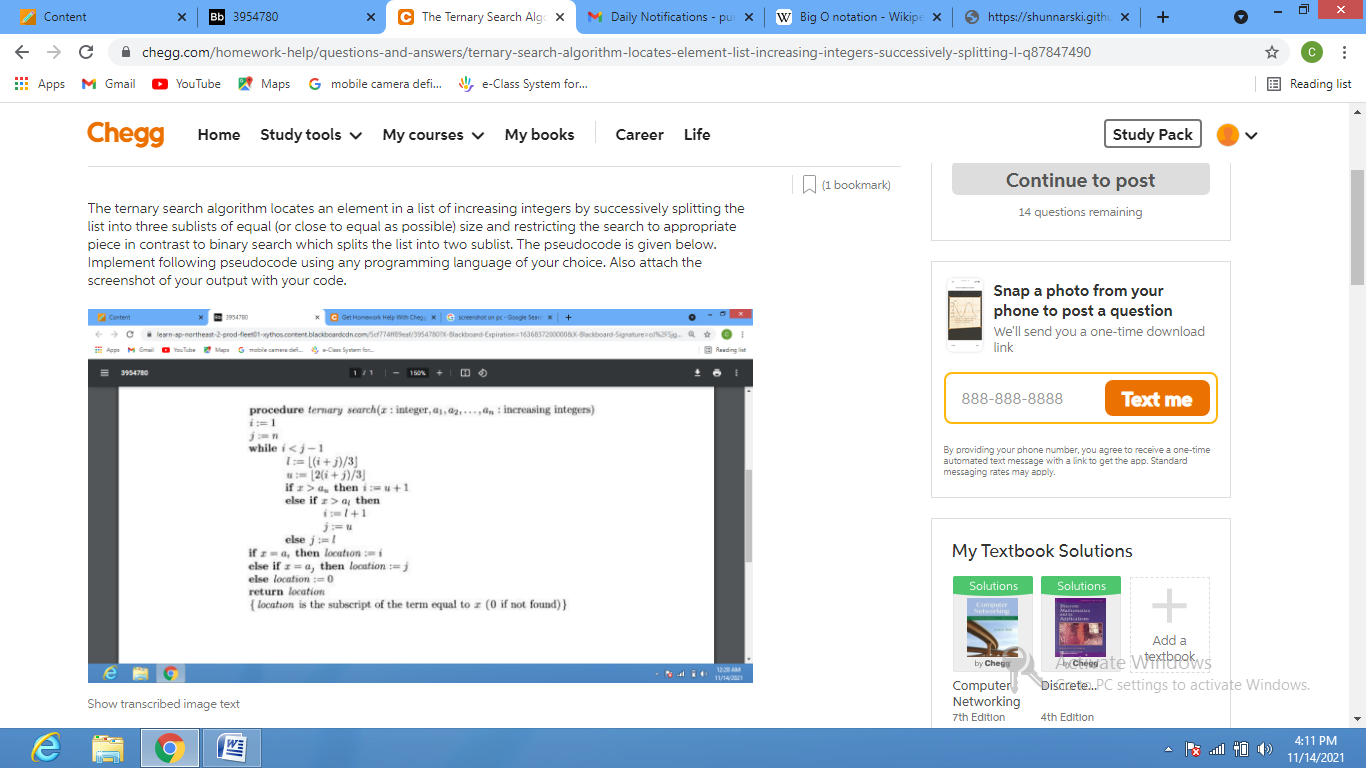Open the Apps launcher on the bookmarks bar
1366x768 pixels.
(x=31, y=84)
